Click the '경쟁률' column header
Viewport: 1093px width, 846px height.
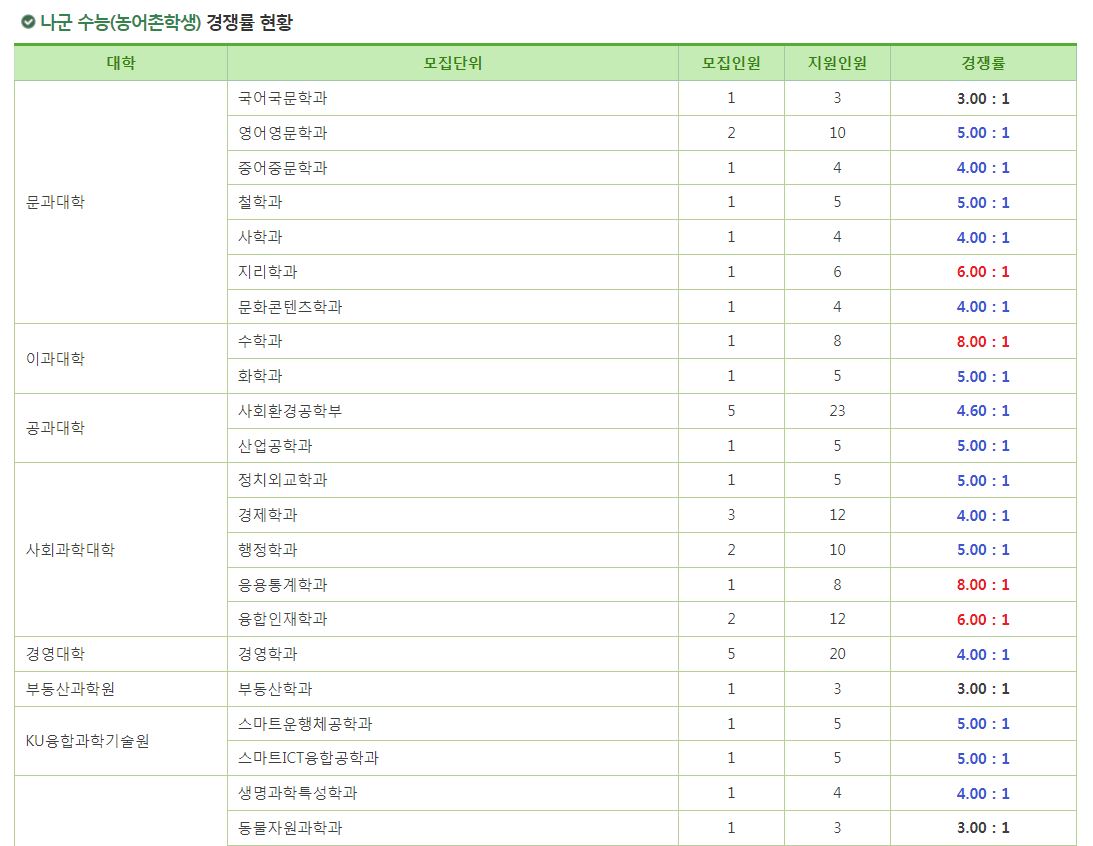[x=983, y=63]
